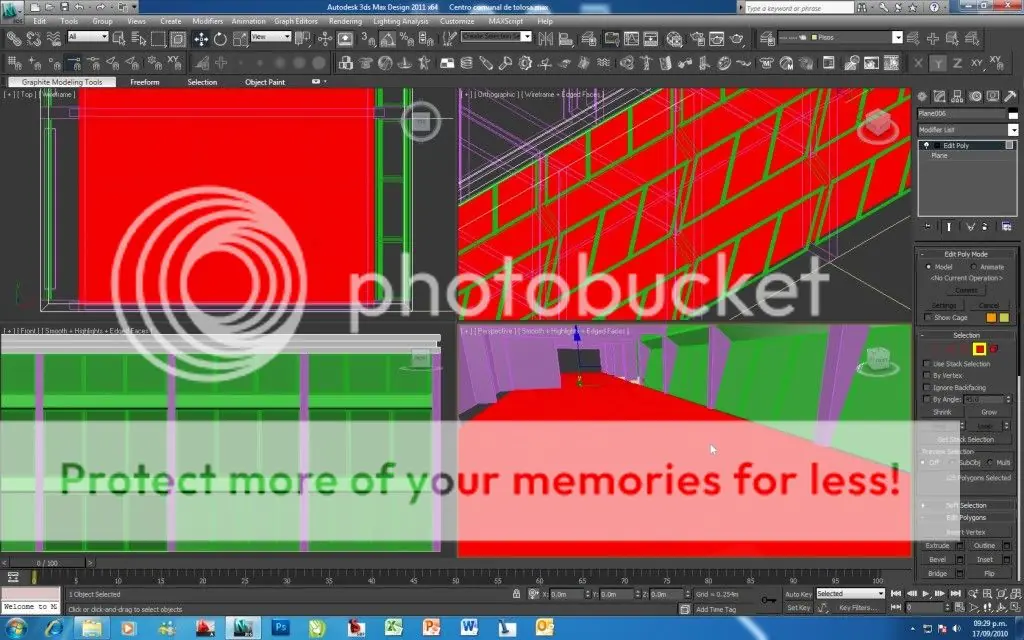The width and height of the screenshot is (1024, 640).
Task: Click the Inset button
Action: tap(984, 560)
